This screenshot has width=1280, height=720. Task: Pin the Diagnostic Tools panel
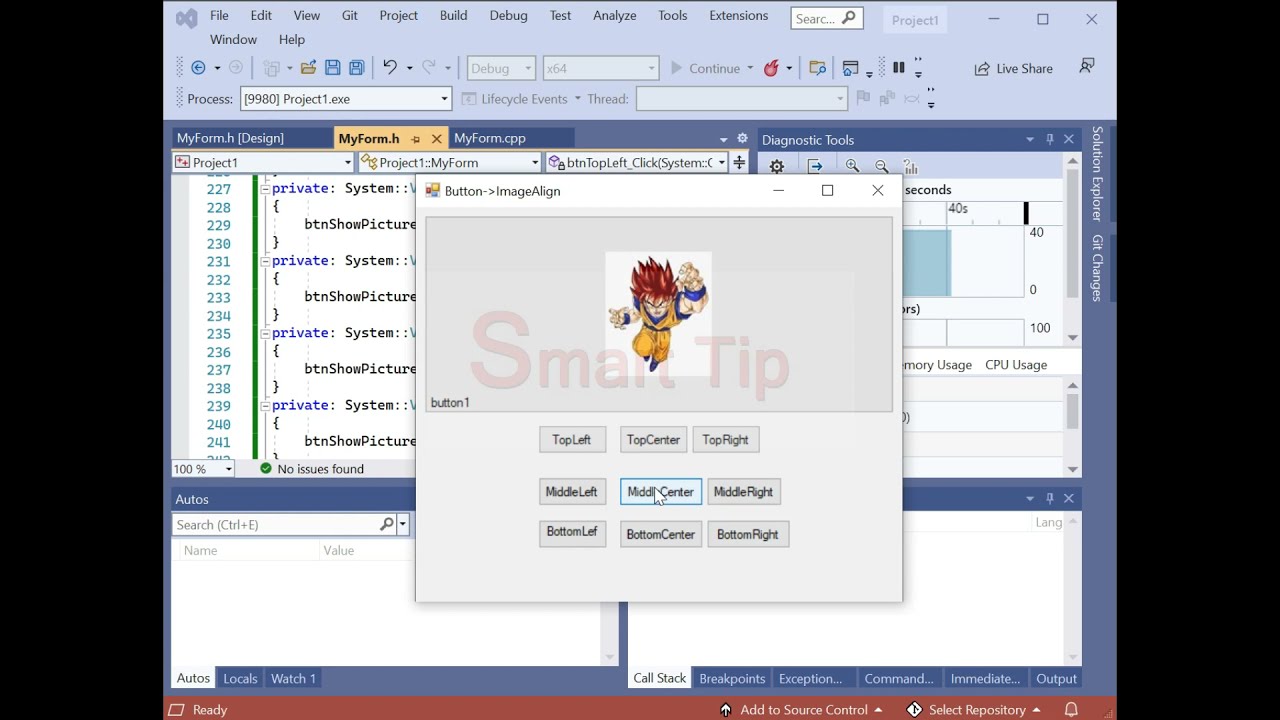1049,139
